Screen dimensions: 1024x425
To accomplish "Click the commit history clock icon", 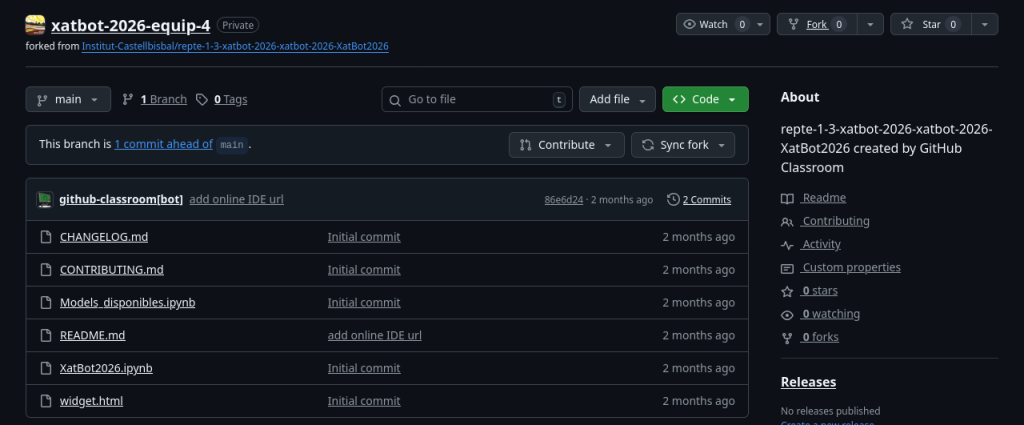I will (x=673, y=199).
